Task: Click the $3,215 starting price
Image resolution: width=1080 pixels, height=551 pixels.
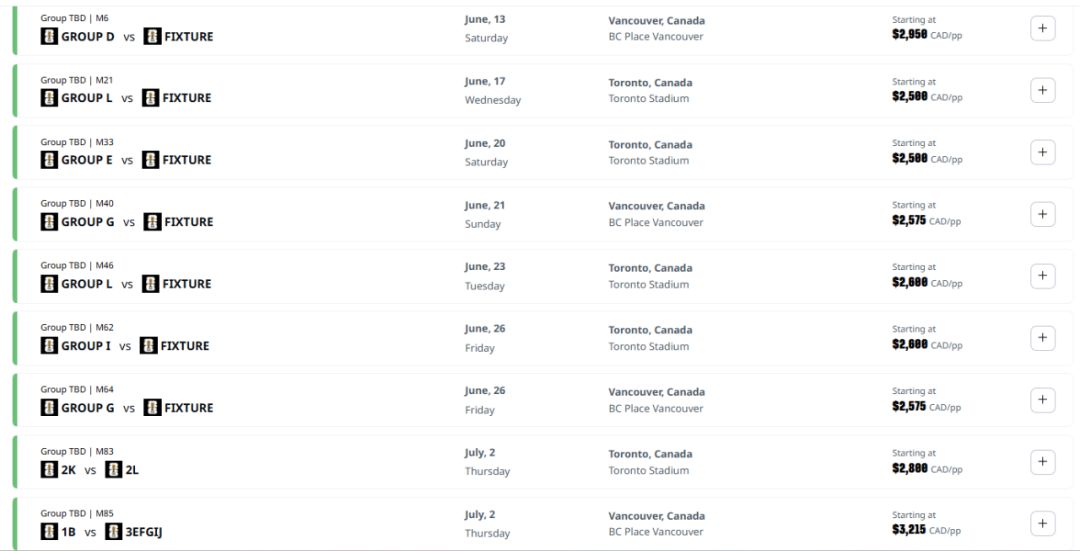Action: pos(909,530)
